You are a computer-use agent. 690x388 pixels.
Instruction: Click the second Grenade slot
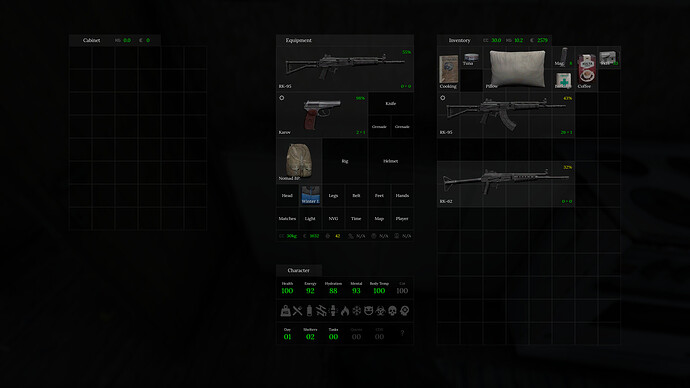(x=402, y=126)
